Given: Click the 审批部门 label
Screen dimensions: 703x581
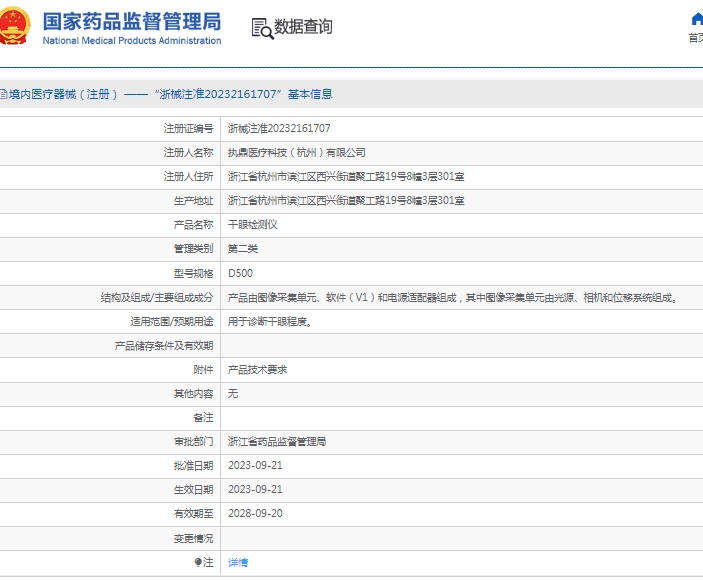Looking at the screenshot, I should (x=193, y=442).
